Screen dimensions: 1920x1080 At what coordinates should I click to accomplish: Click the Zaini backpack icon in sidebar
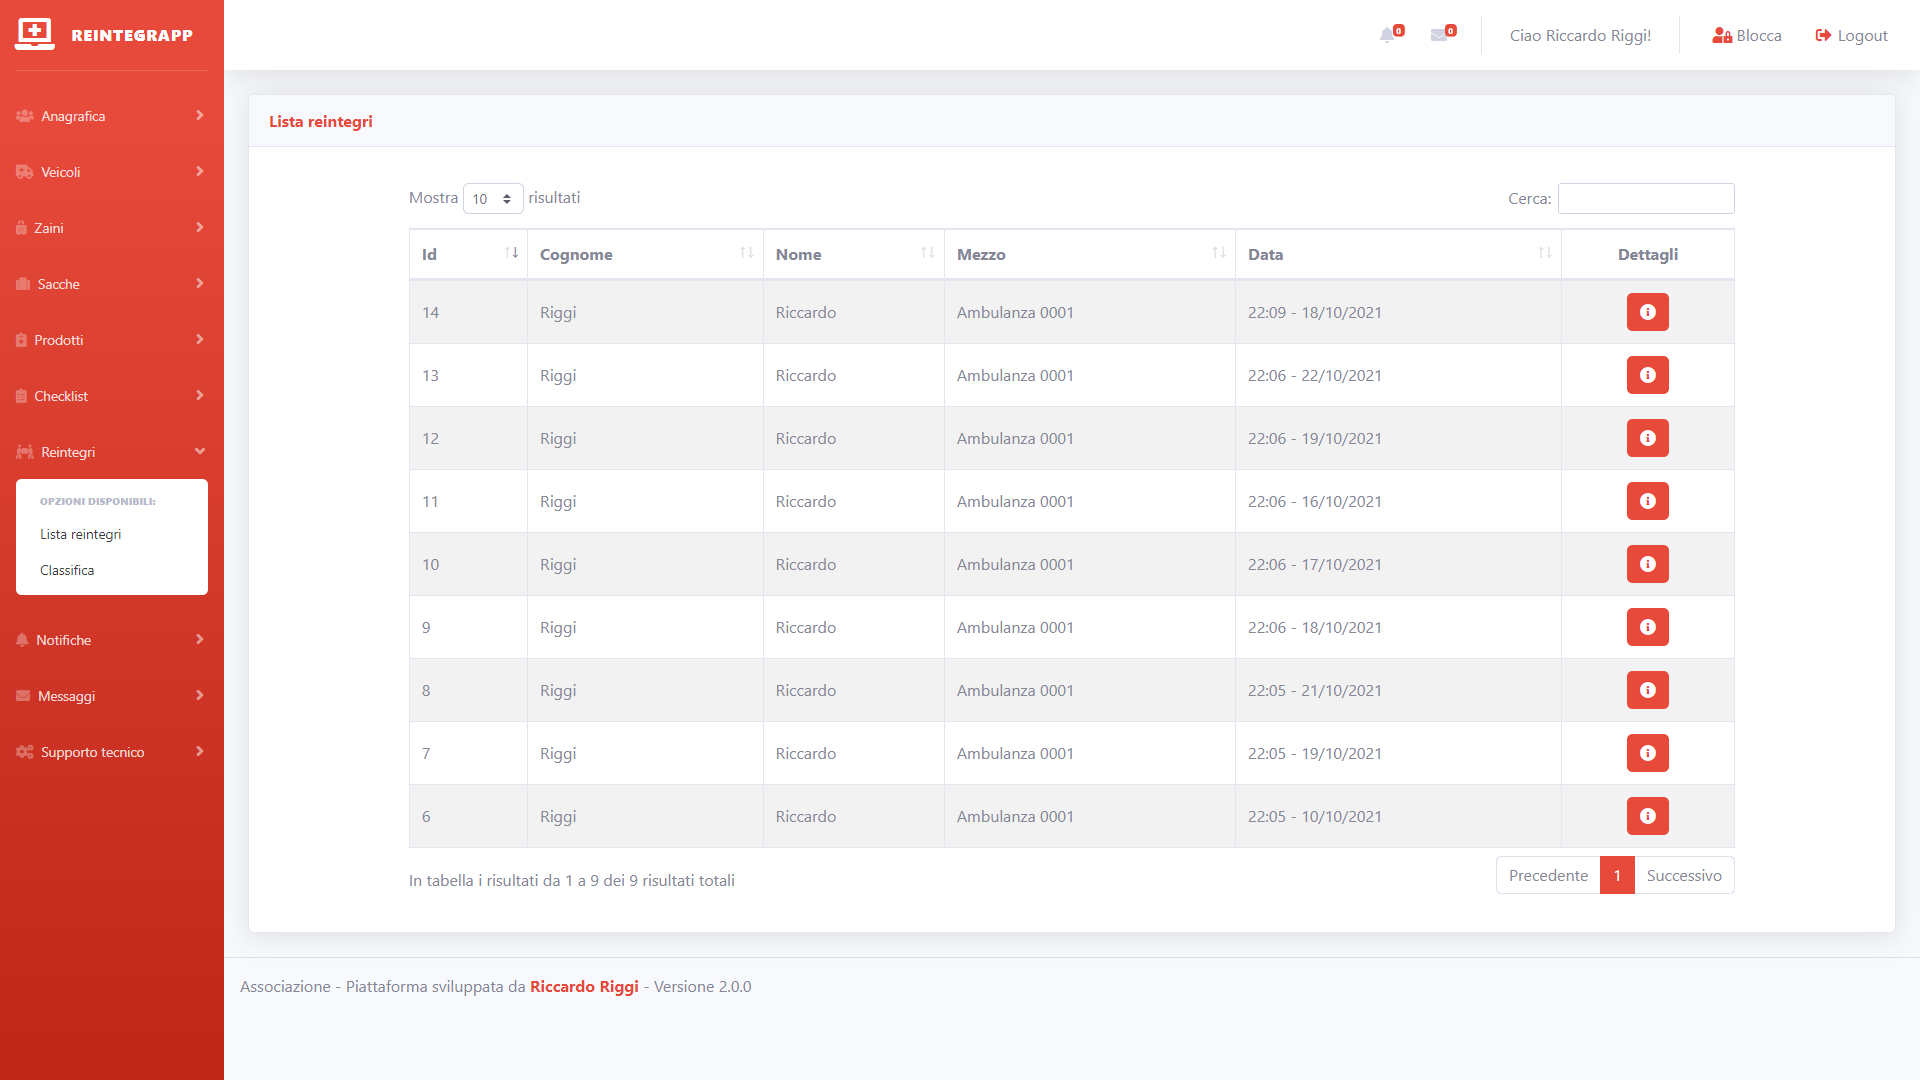21,228
